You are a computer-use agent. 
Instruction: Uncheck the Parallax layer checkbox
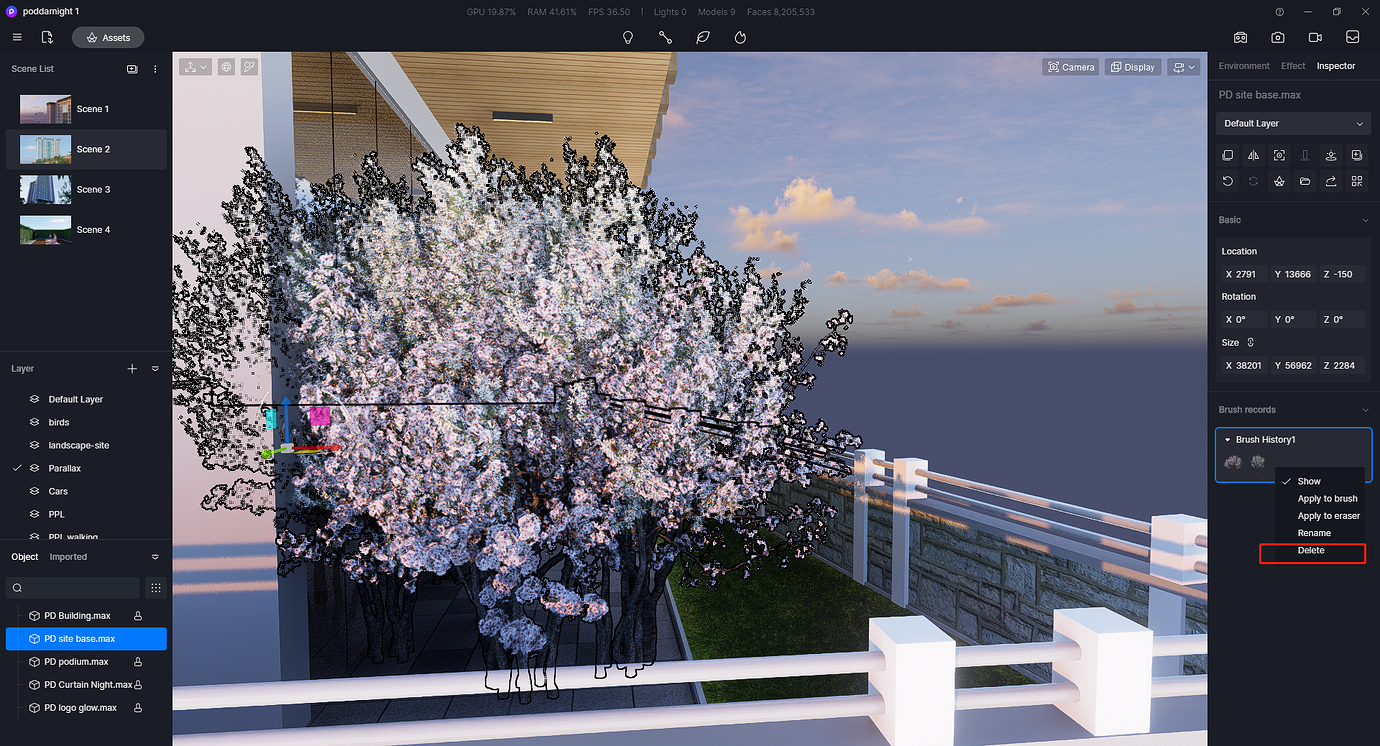click(x=15, y=467)
